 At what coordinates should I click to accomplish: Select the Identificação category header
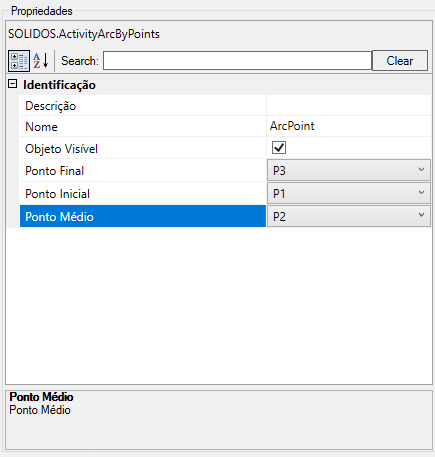[x=59, y=85]
